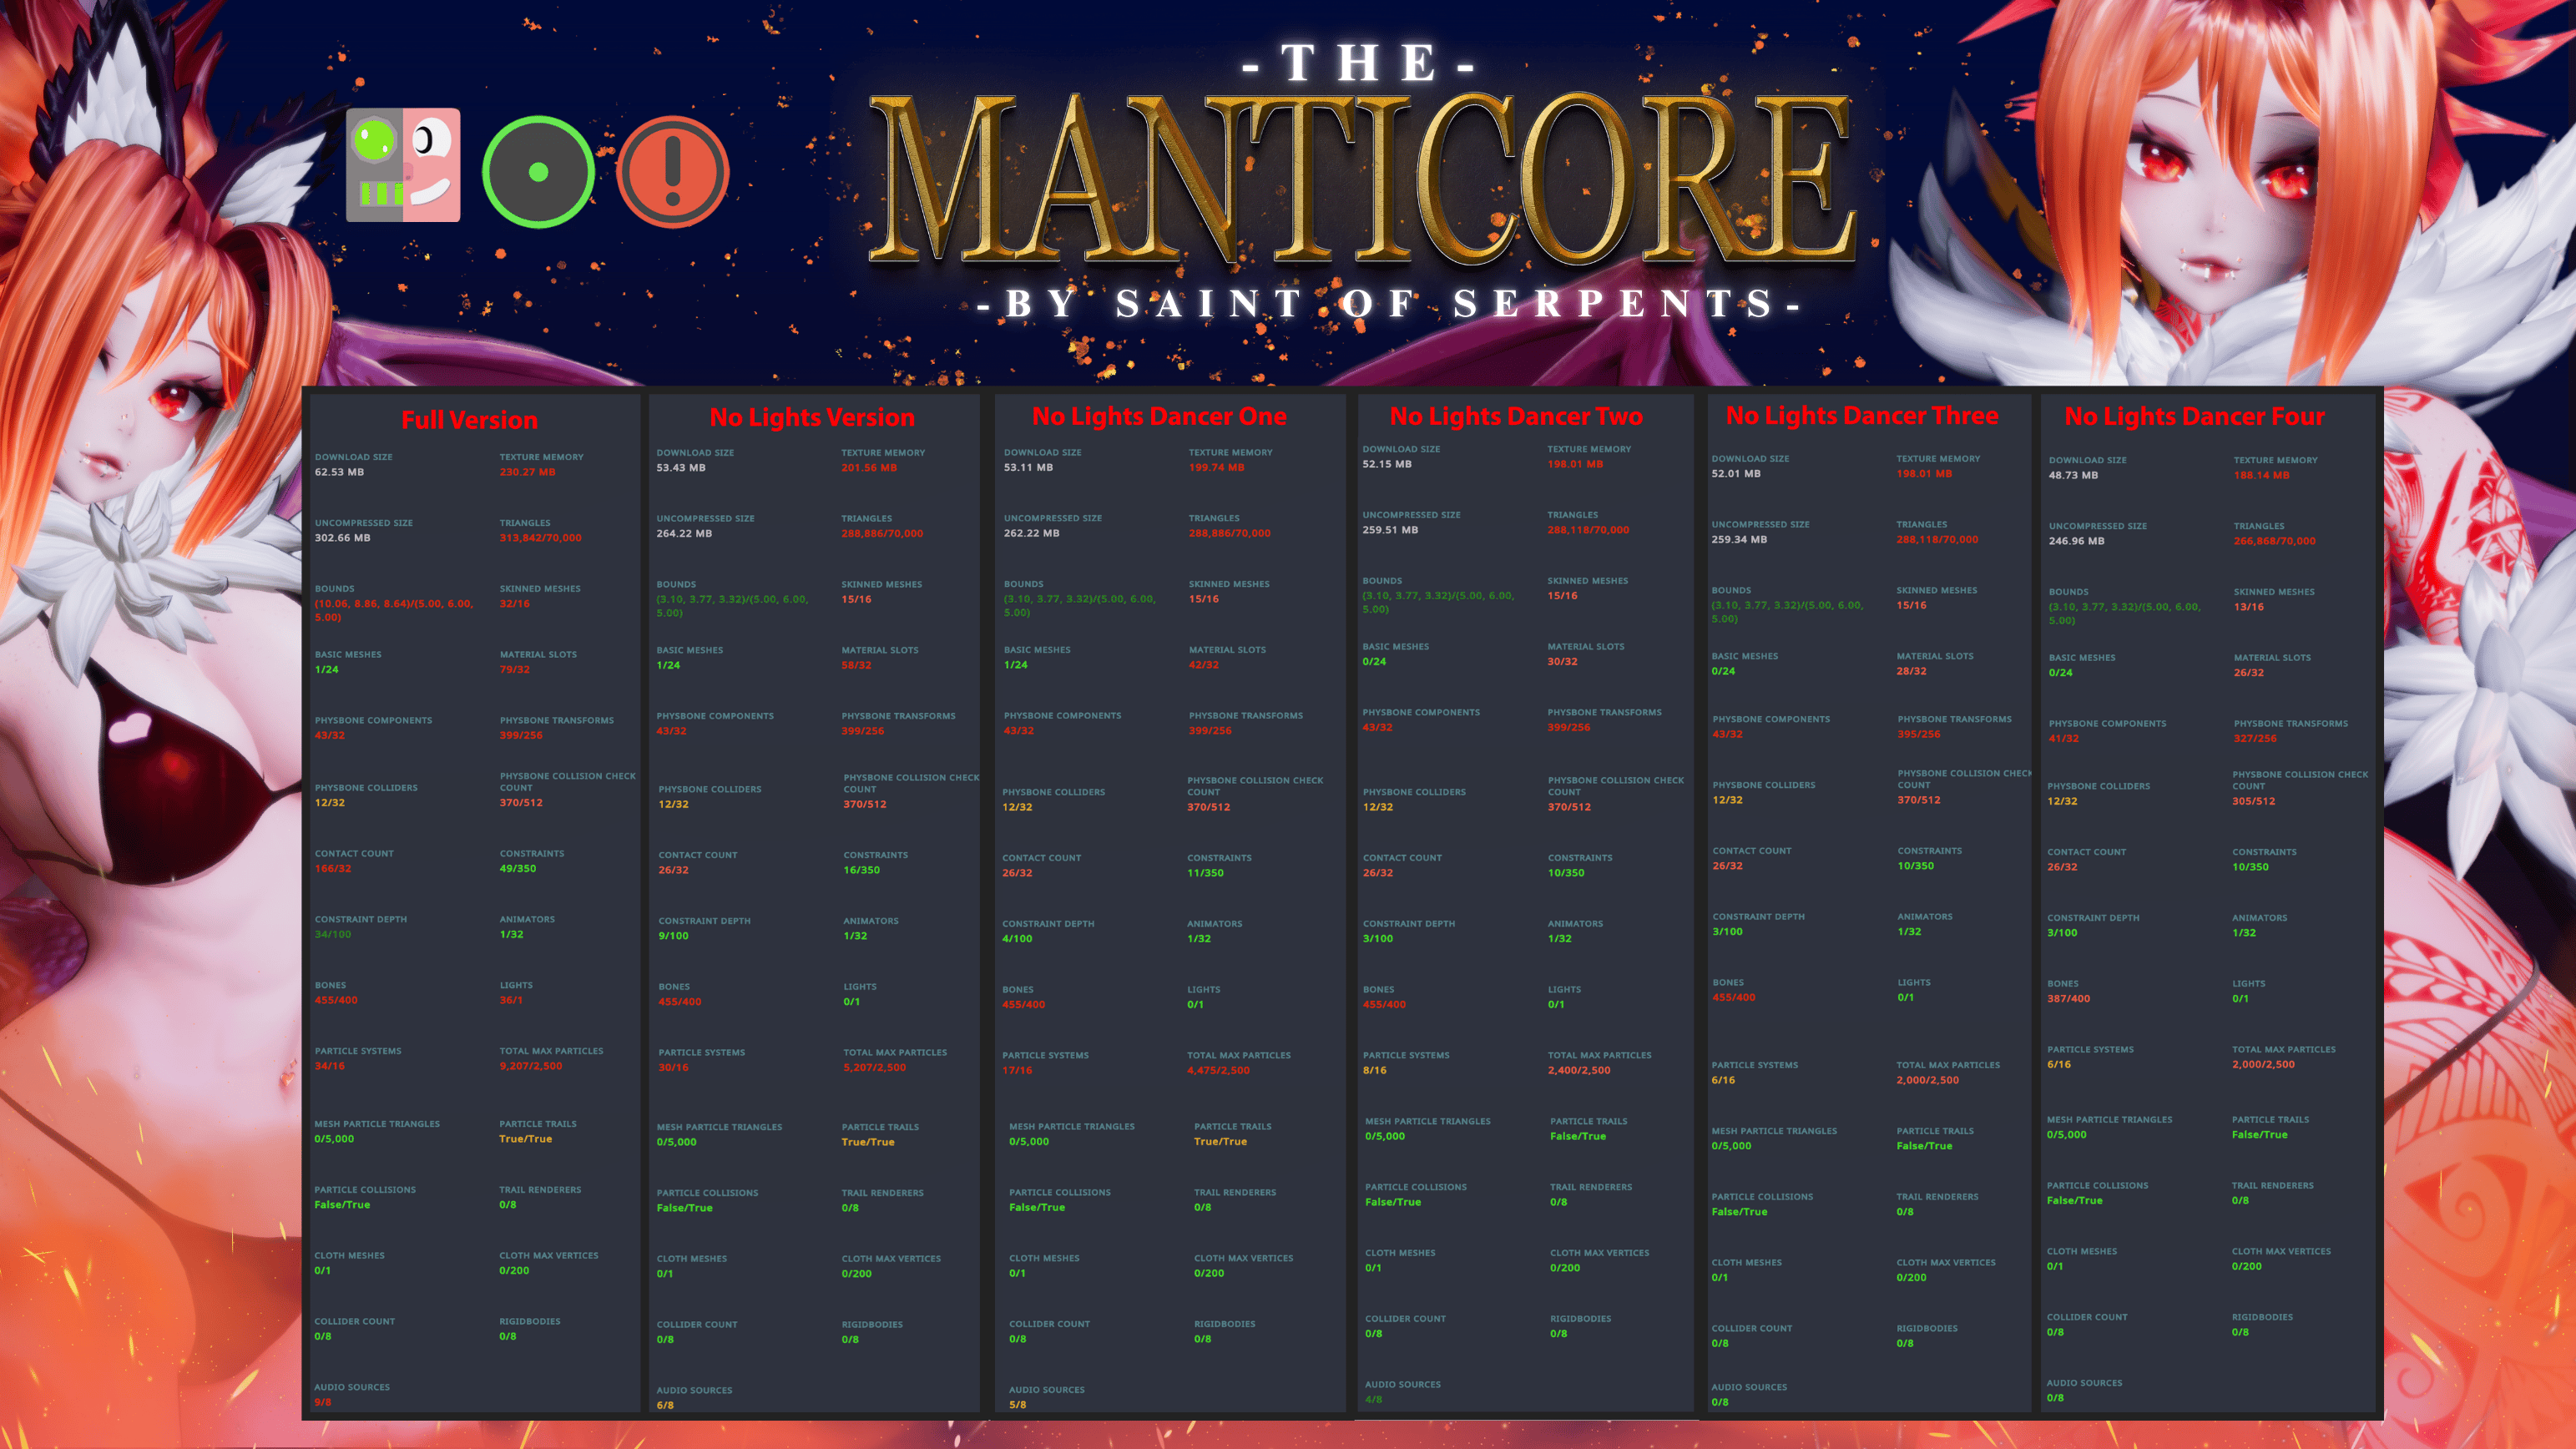Click the contact count value 166/32
2576x1449 pixels.
pos(333,869)
